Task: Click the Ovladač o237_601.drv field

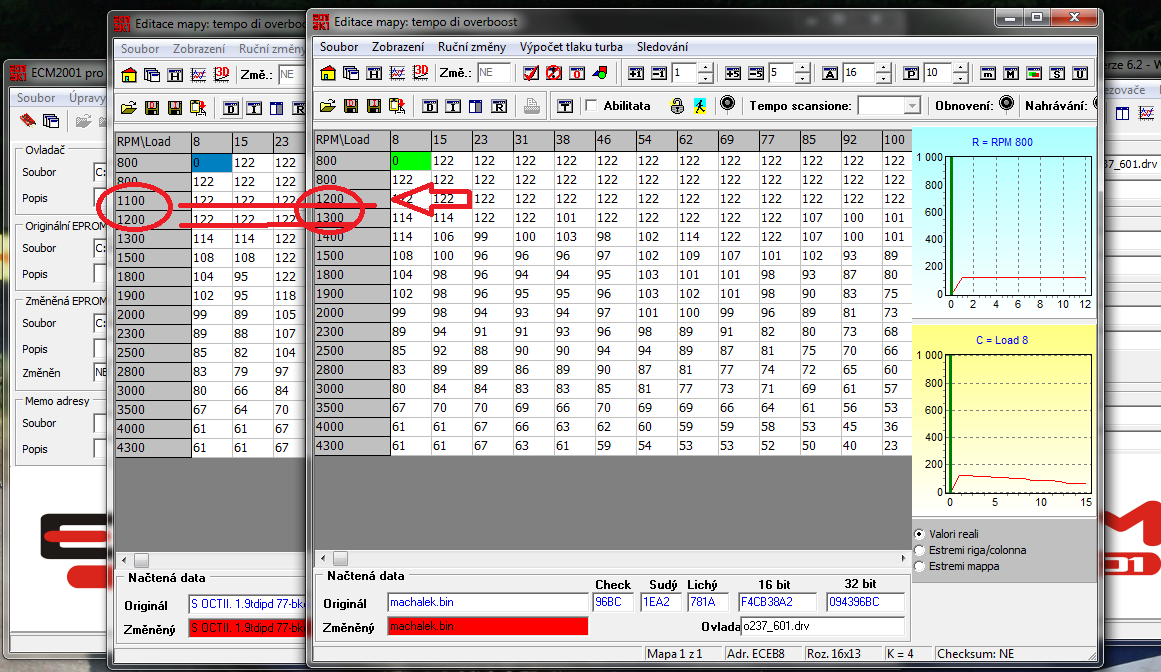Action: click(x=823, y=626)
